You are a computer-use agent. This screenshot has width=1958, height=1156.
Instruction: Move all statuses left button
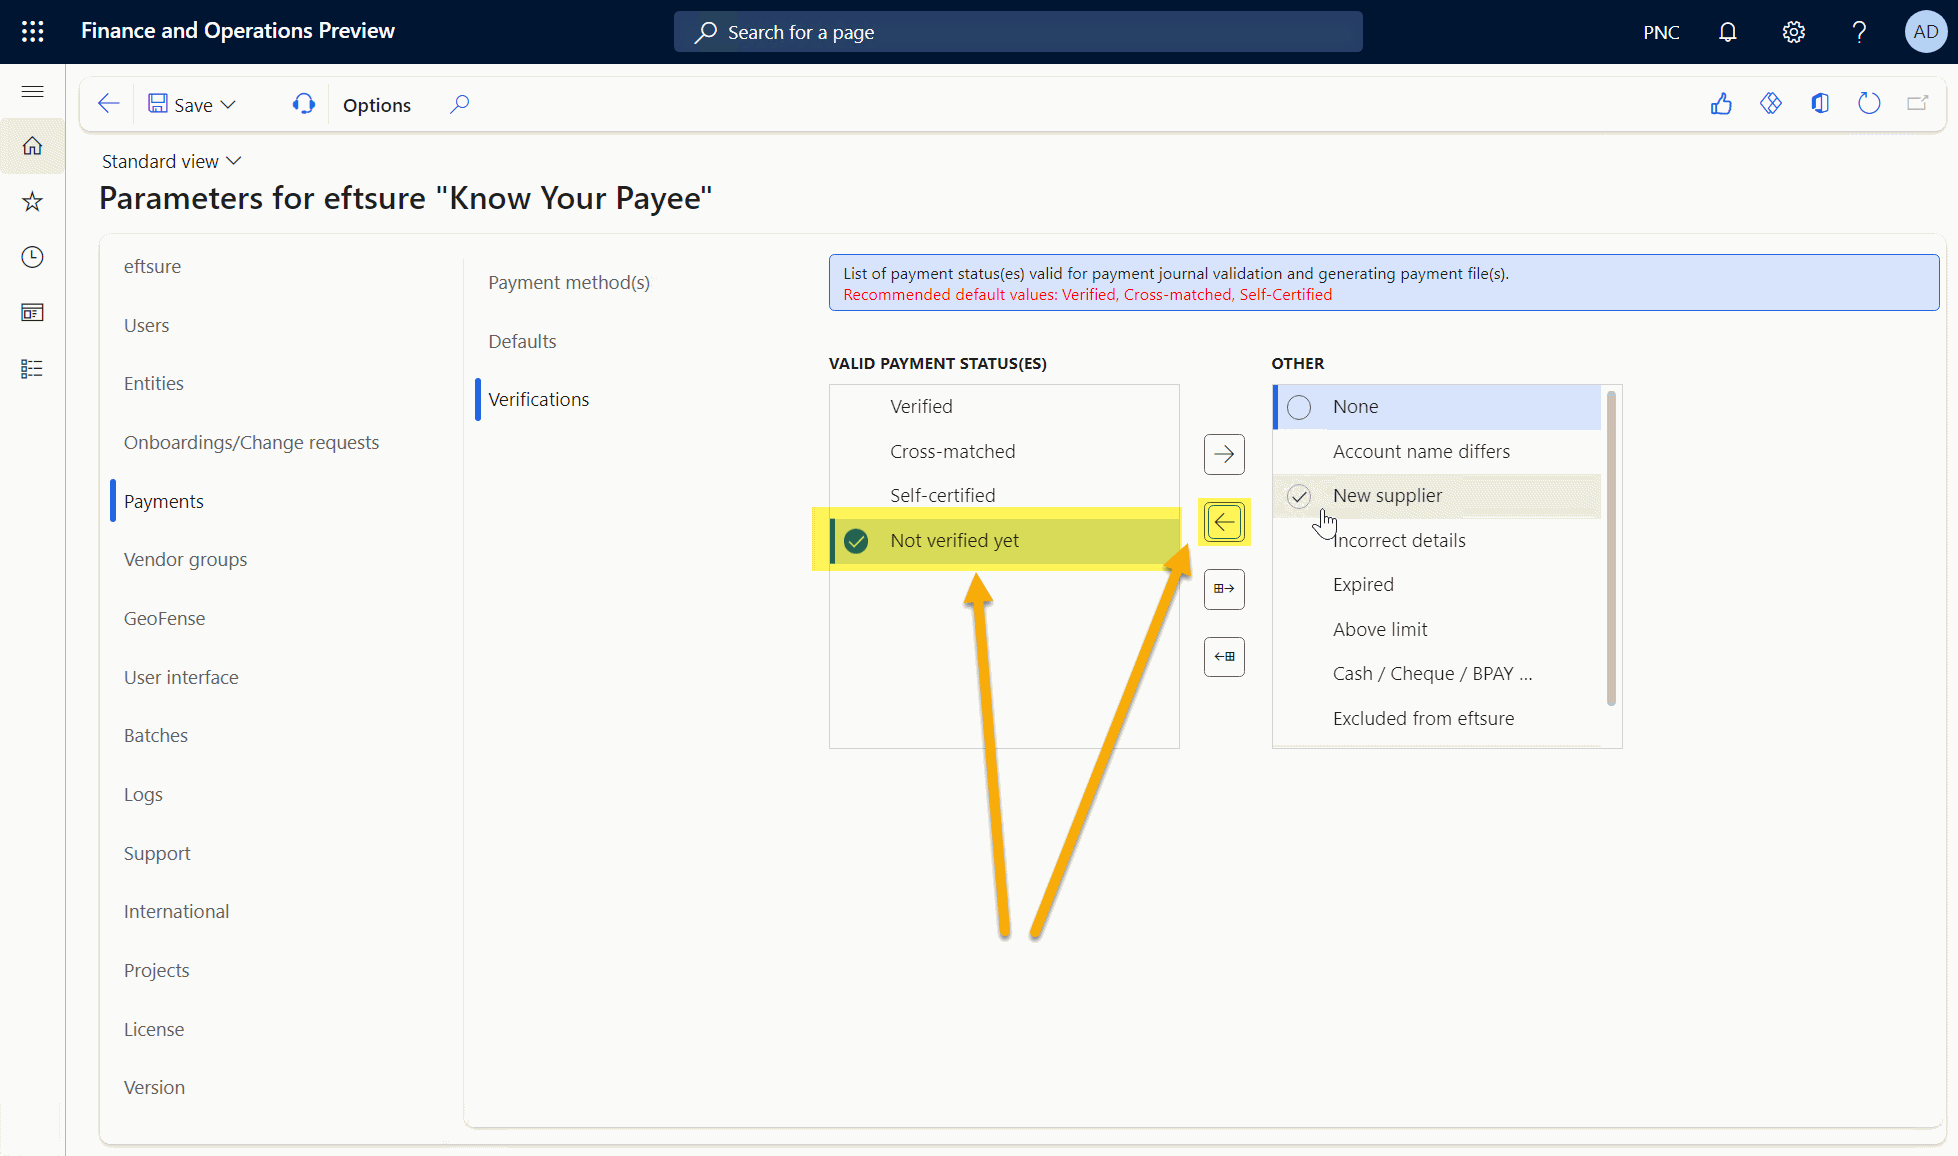1224,657
